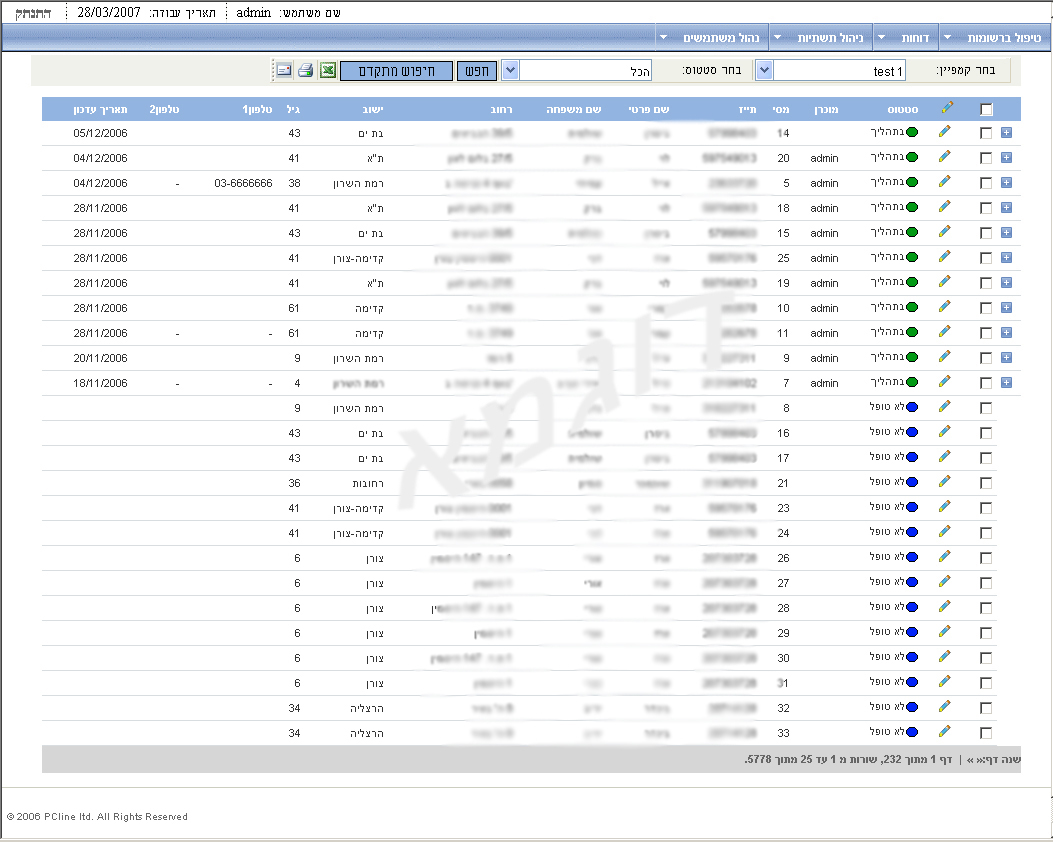Click the ישוב column header
1053x842 pixels.
[373, 109]
